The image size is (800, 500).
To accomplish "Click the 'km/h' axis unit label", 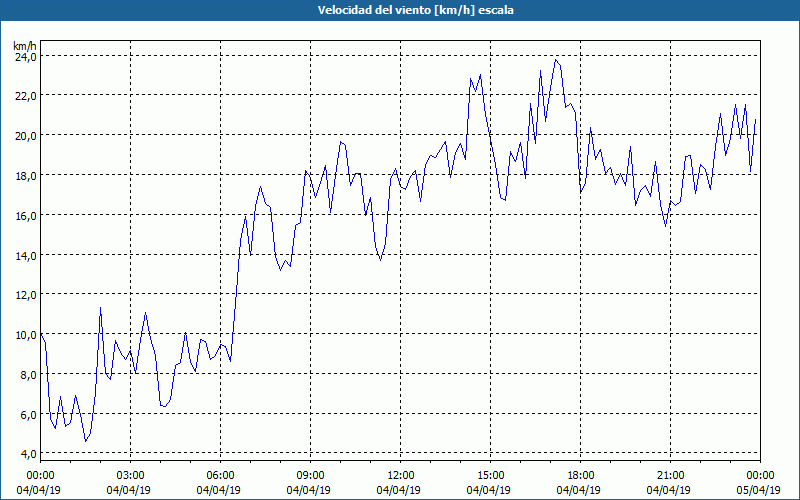I will pos(25,46).
